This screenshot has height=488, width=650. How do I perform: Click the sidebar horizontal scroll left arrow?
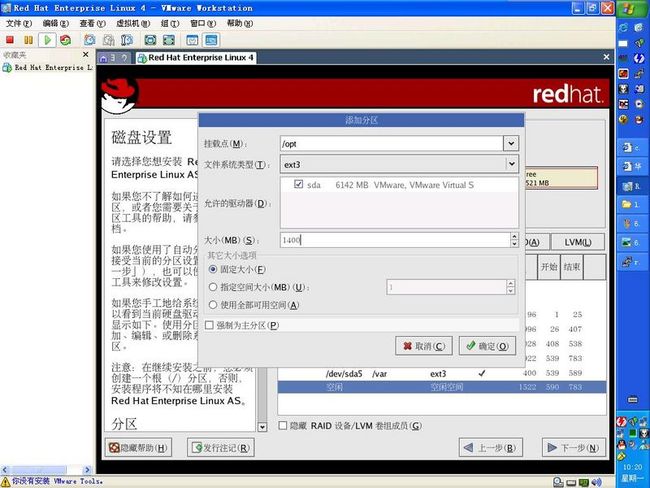pos(5,470)
